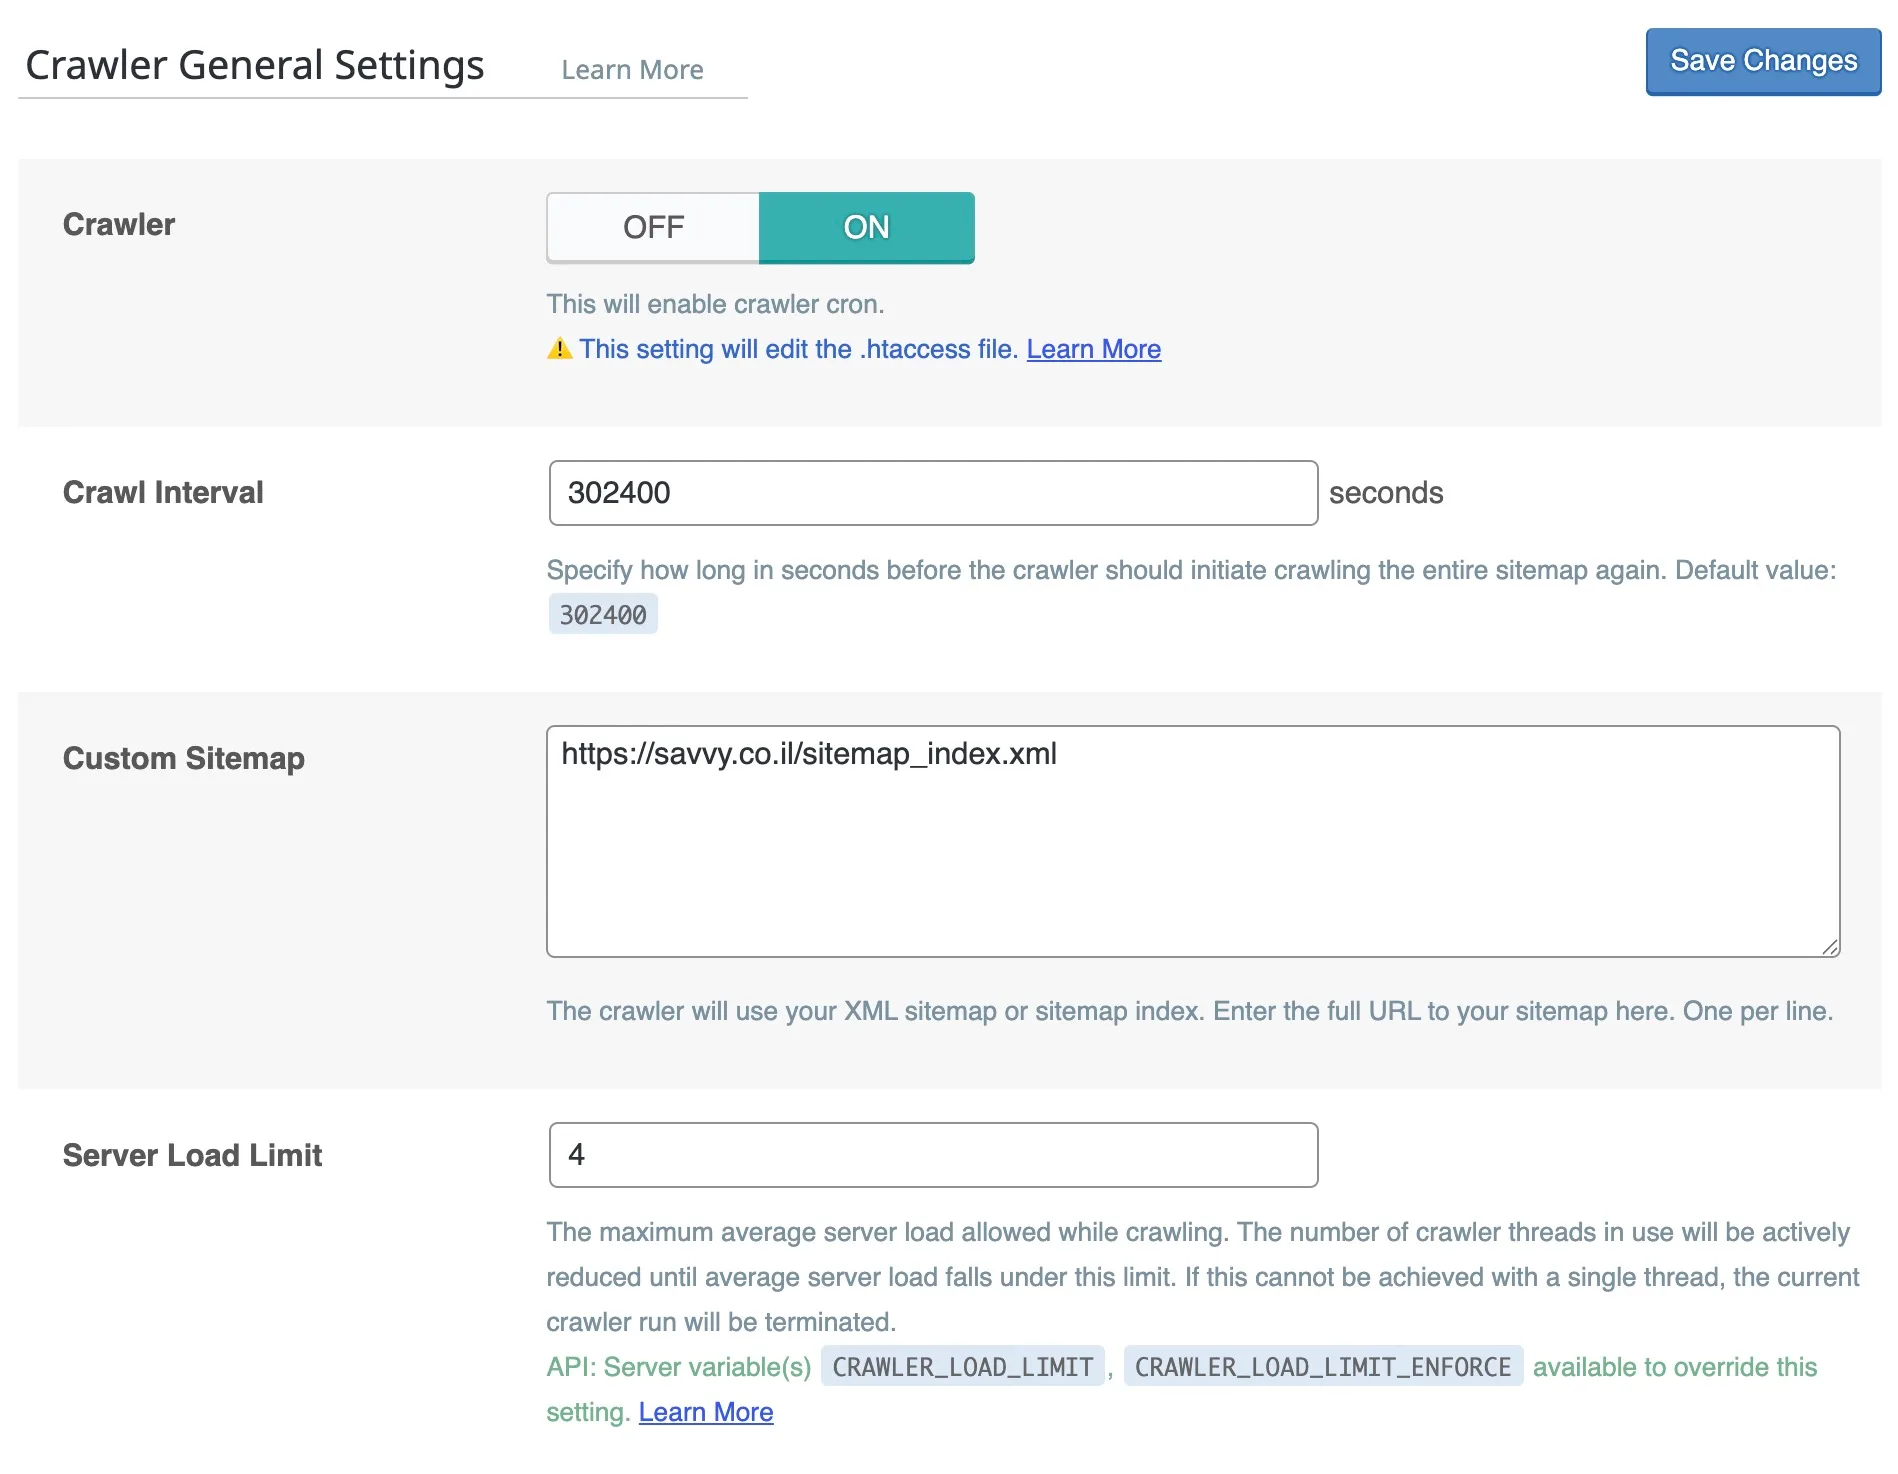Viewport: 1898px width, 1474px height.
Task: Focus the Server Load Limit input field
Action: pyautogui.click(x=933, y=1155)
